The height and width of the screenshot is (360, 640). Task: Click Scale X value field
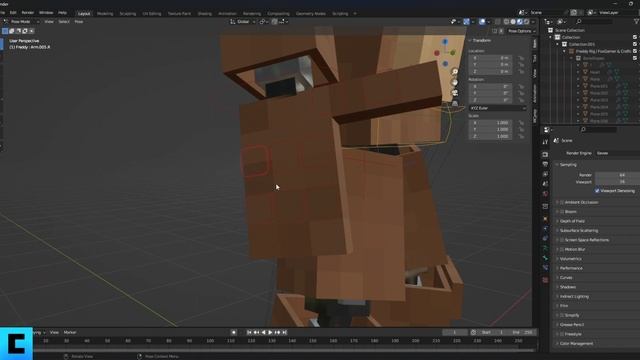pos(490,123)
